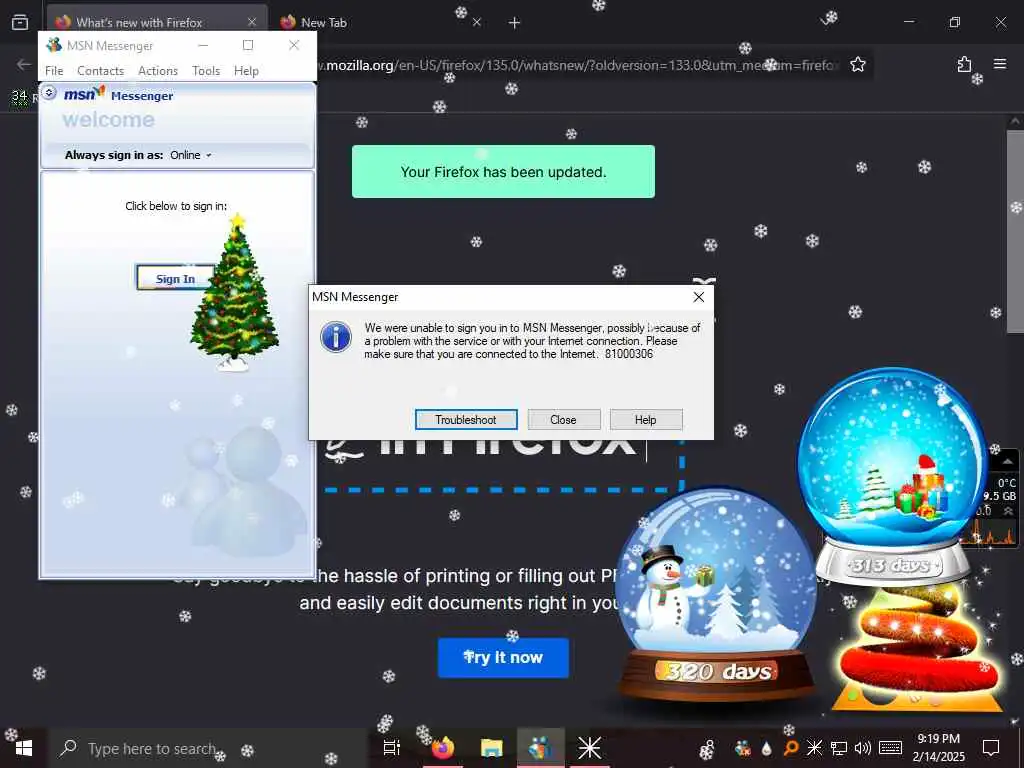This screenshot has height=768, width=1024.
Task: Click the Christmas tree desktop decoration
Action: [x=234, y=294]
